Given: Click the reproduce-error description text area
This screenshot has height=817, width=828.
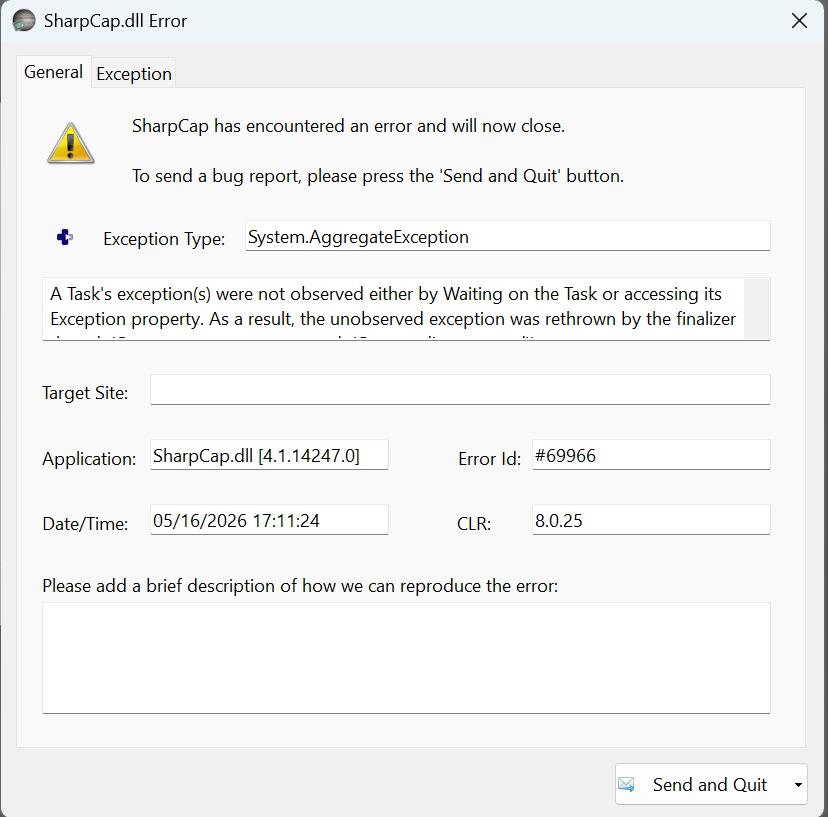Looking at the screenshot, I should pyautogui.click(x=406, y=658).
